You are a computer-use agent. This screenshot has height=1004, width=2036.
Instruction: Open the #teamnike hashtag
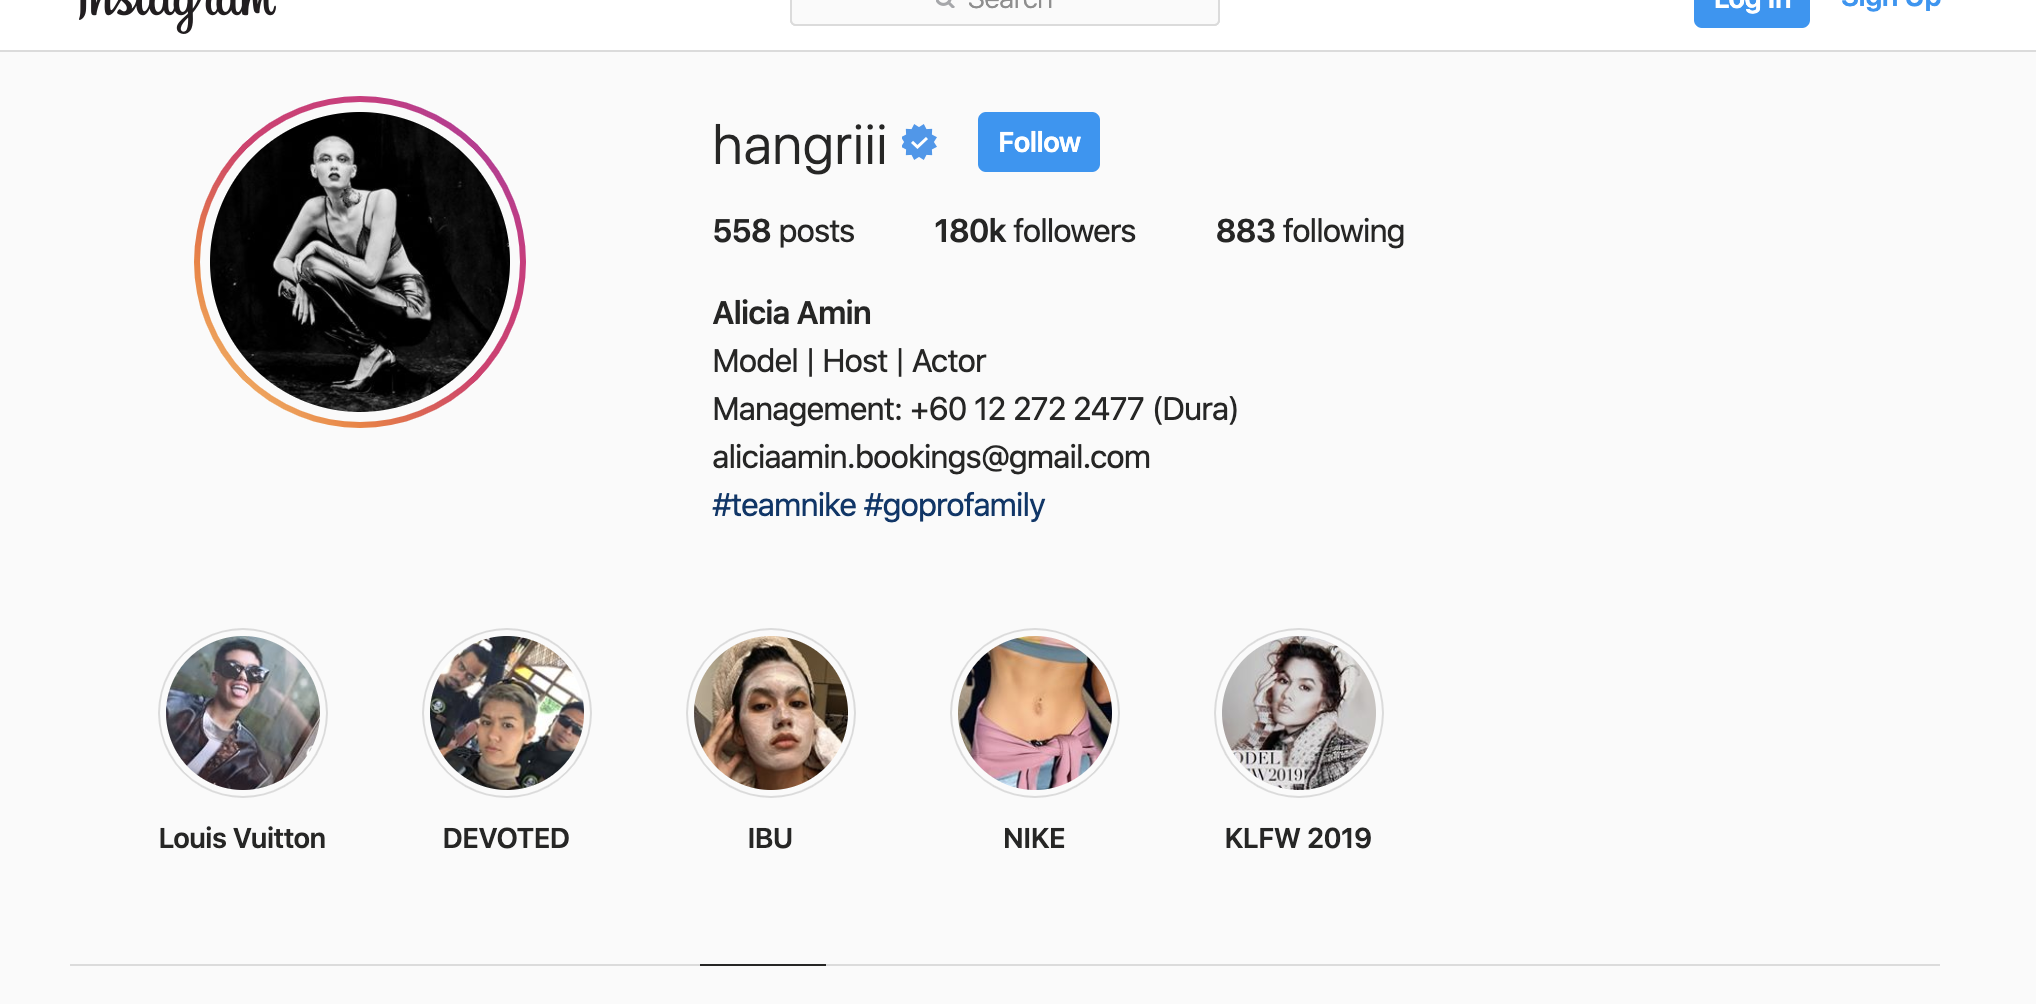tap(784, 505)
